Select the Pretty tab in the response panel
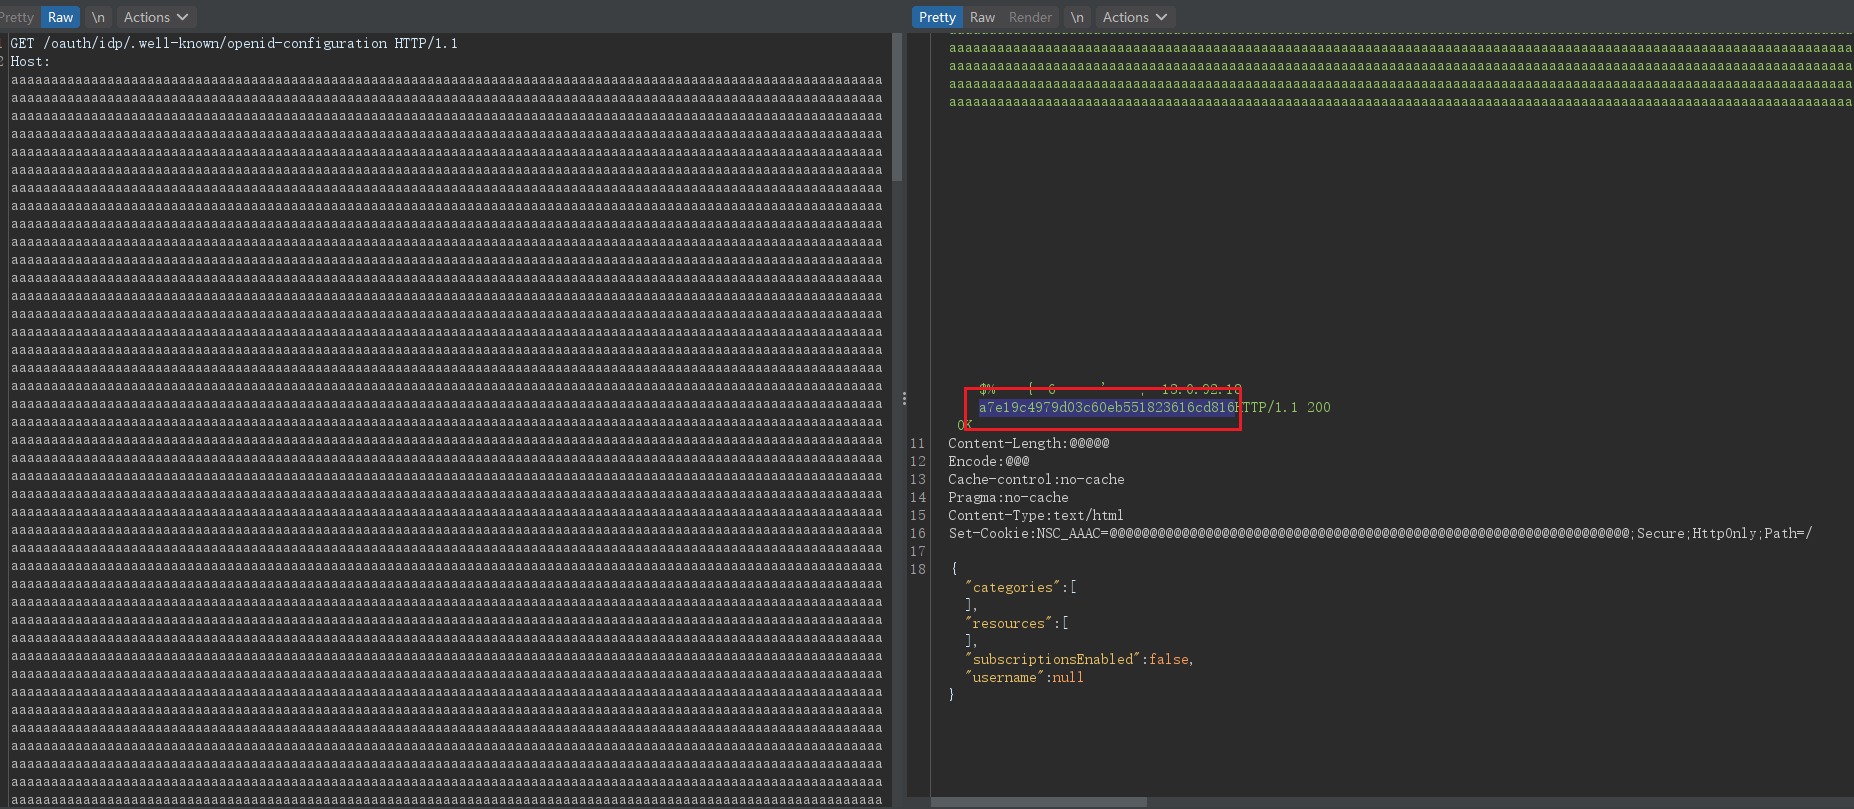 [937, 17]
